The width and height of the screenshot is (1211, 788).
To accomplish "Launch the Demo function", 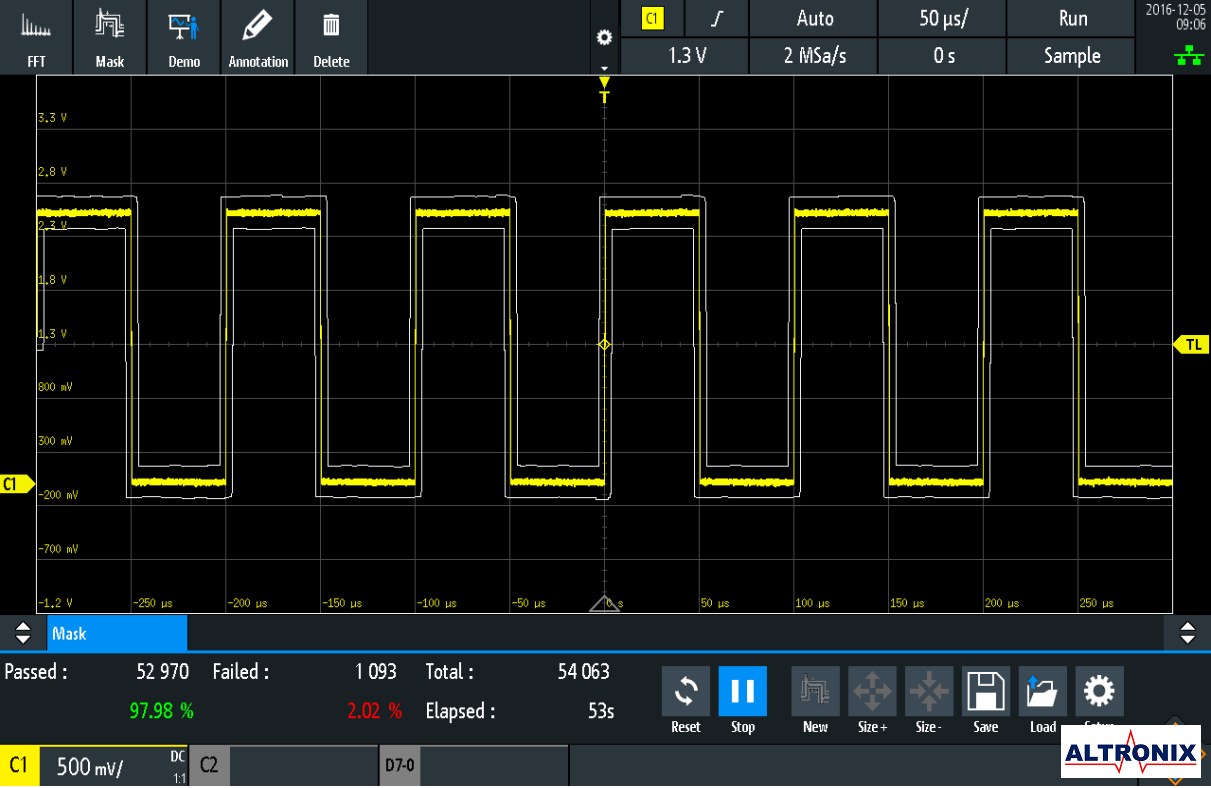I will (x=184, y=37).
